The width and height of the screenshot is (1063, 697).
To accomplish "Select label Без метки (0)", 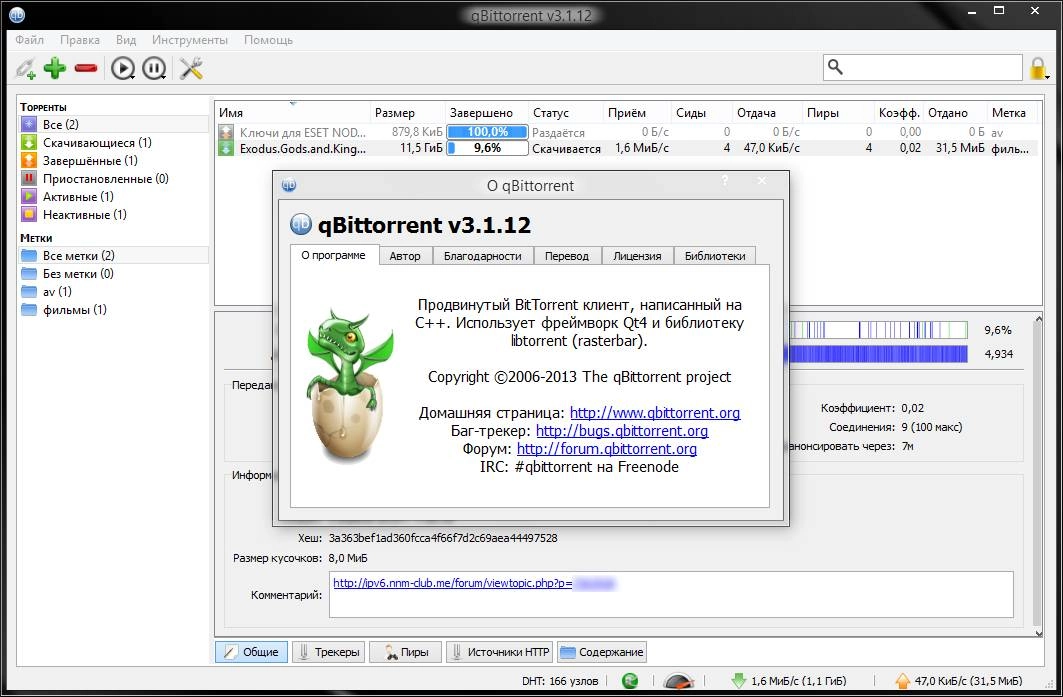I will (114, 273).
